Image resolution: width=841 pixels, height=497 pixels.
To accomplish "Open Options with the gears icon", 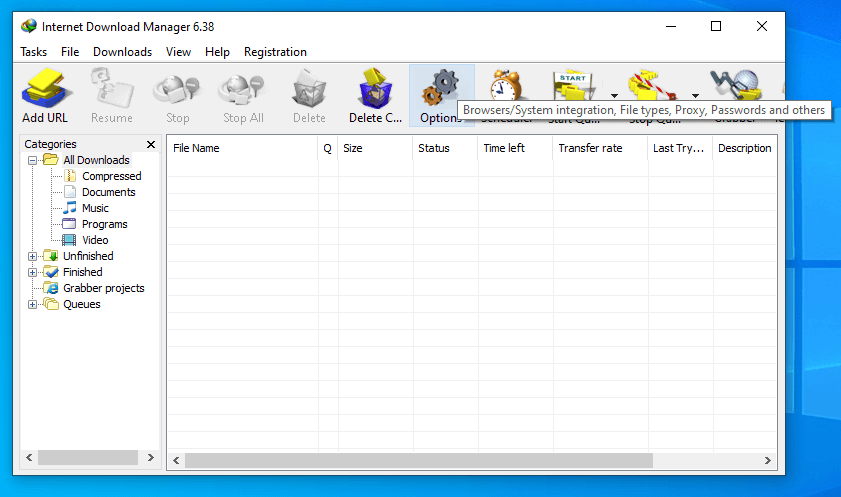I will click(440, 88).
